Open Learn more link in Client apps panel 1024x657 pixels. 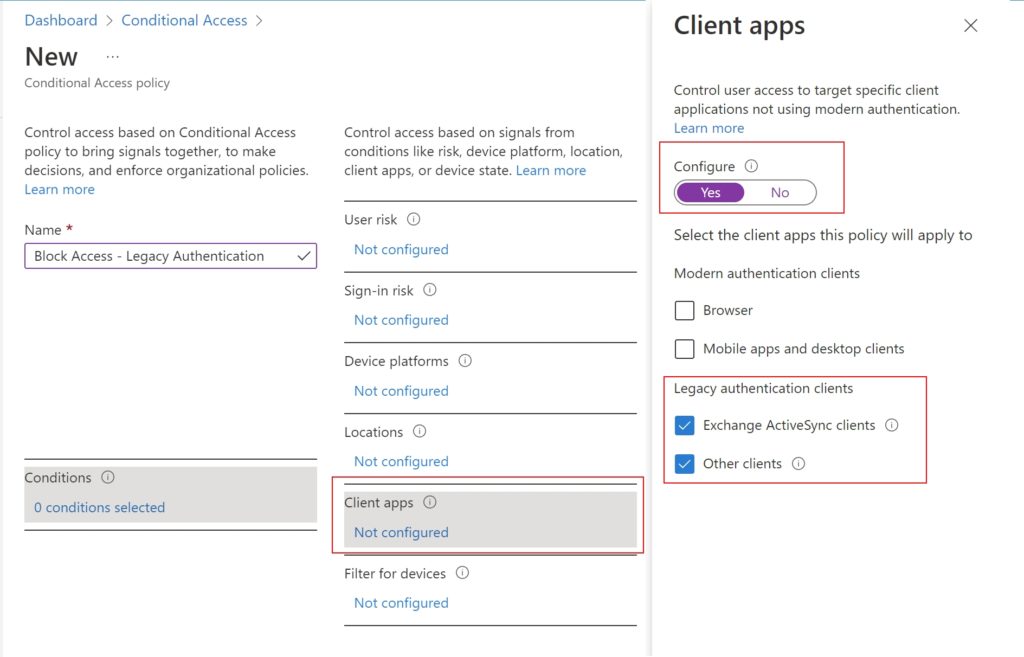(x=709, y=128)
